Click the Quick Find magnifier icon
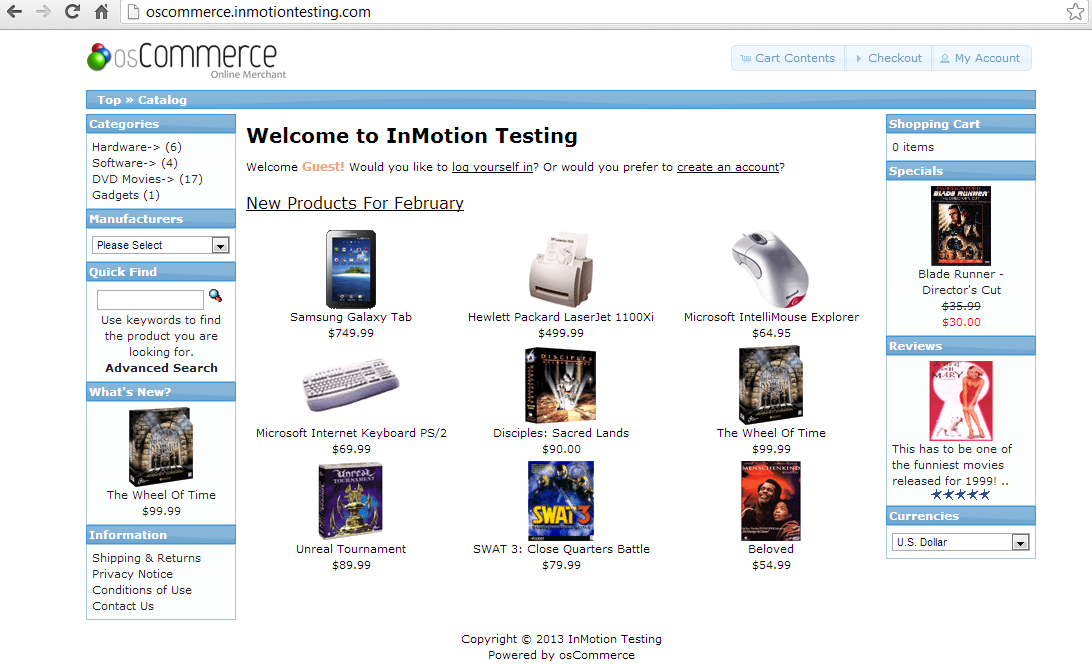 pos(215,296)
